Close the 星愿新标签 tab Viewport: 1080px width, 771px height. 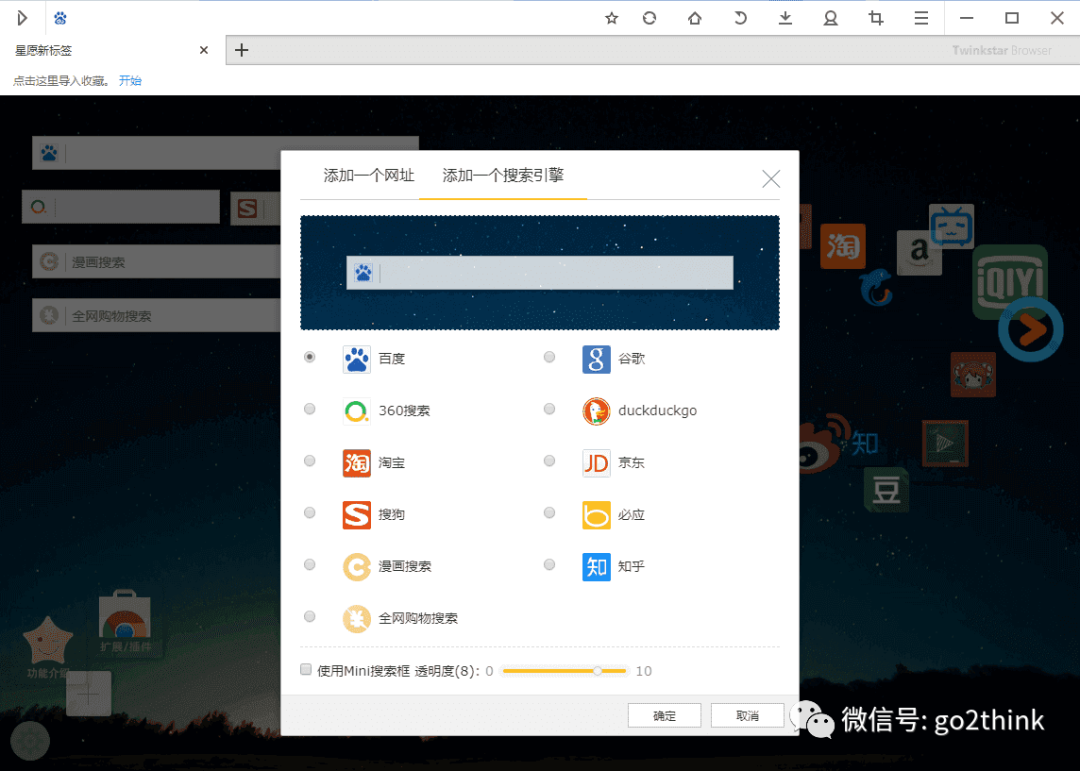[204, 50]
